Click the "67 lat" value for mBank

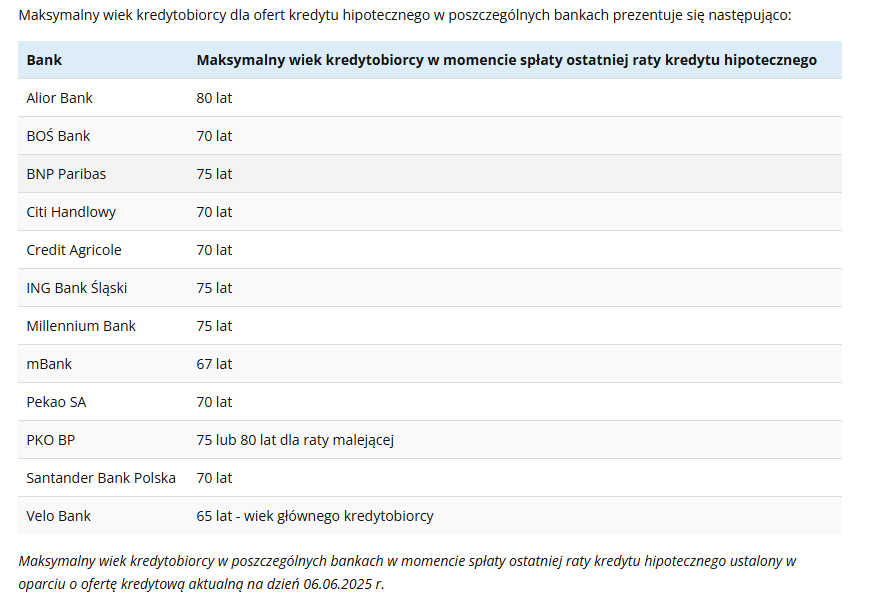pos(214,364)
